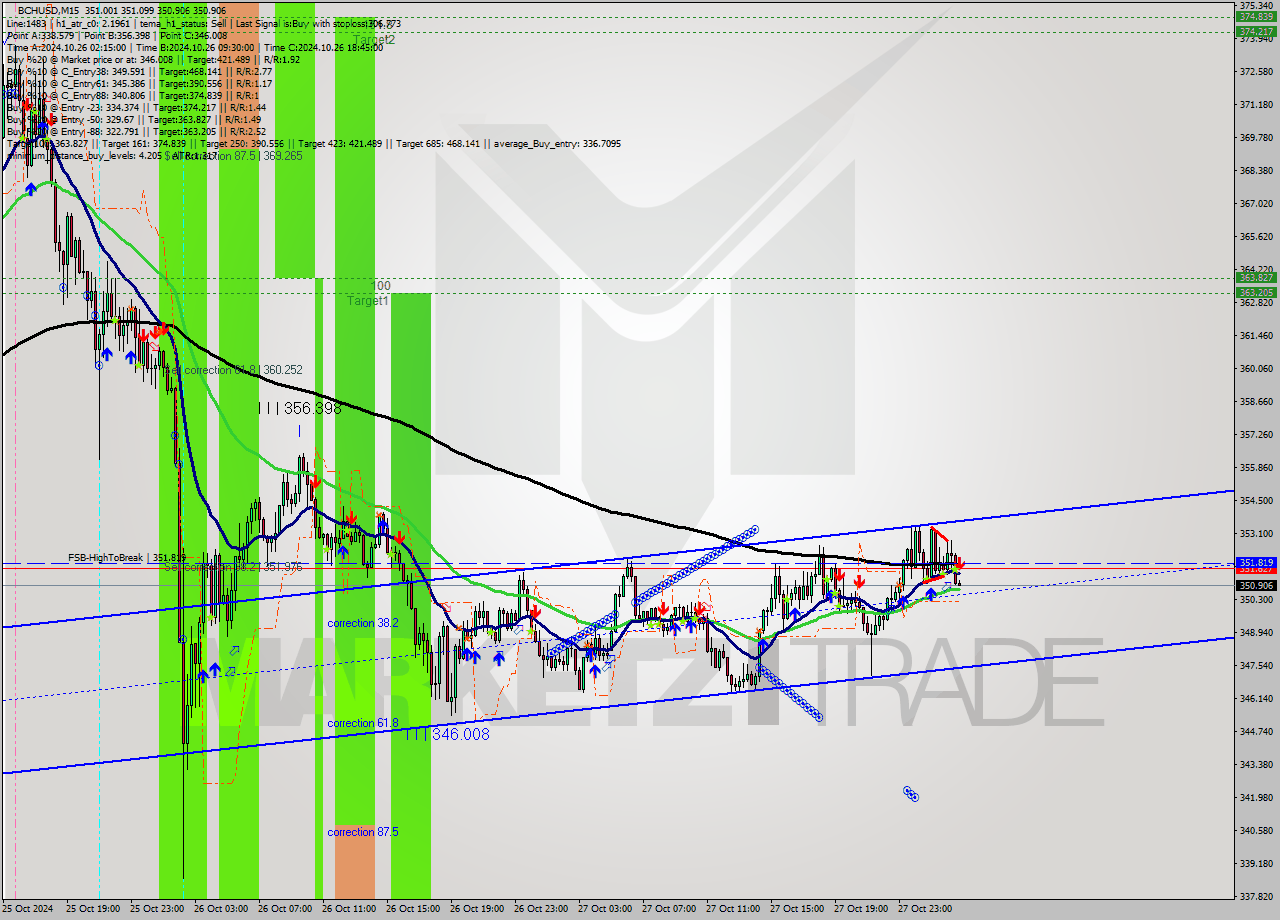This screenshot has width=1280, height=920.
Task: Select the 'correction 87.5' label near bottom
Action: tap(362, 832)
